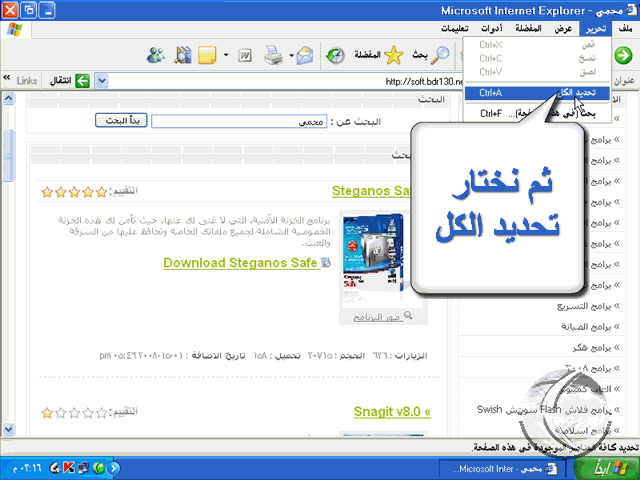Open برامج هكر sidebar category
640x480 pixels.
(592, 347)
